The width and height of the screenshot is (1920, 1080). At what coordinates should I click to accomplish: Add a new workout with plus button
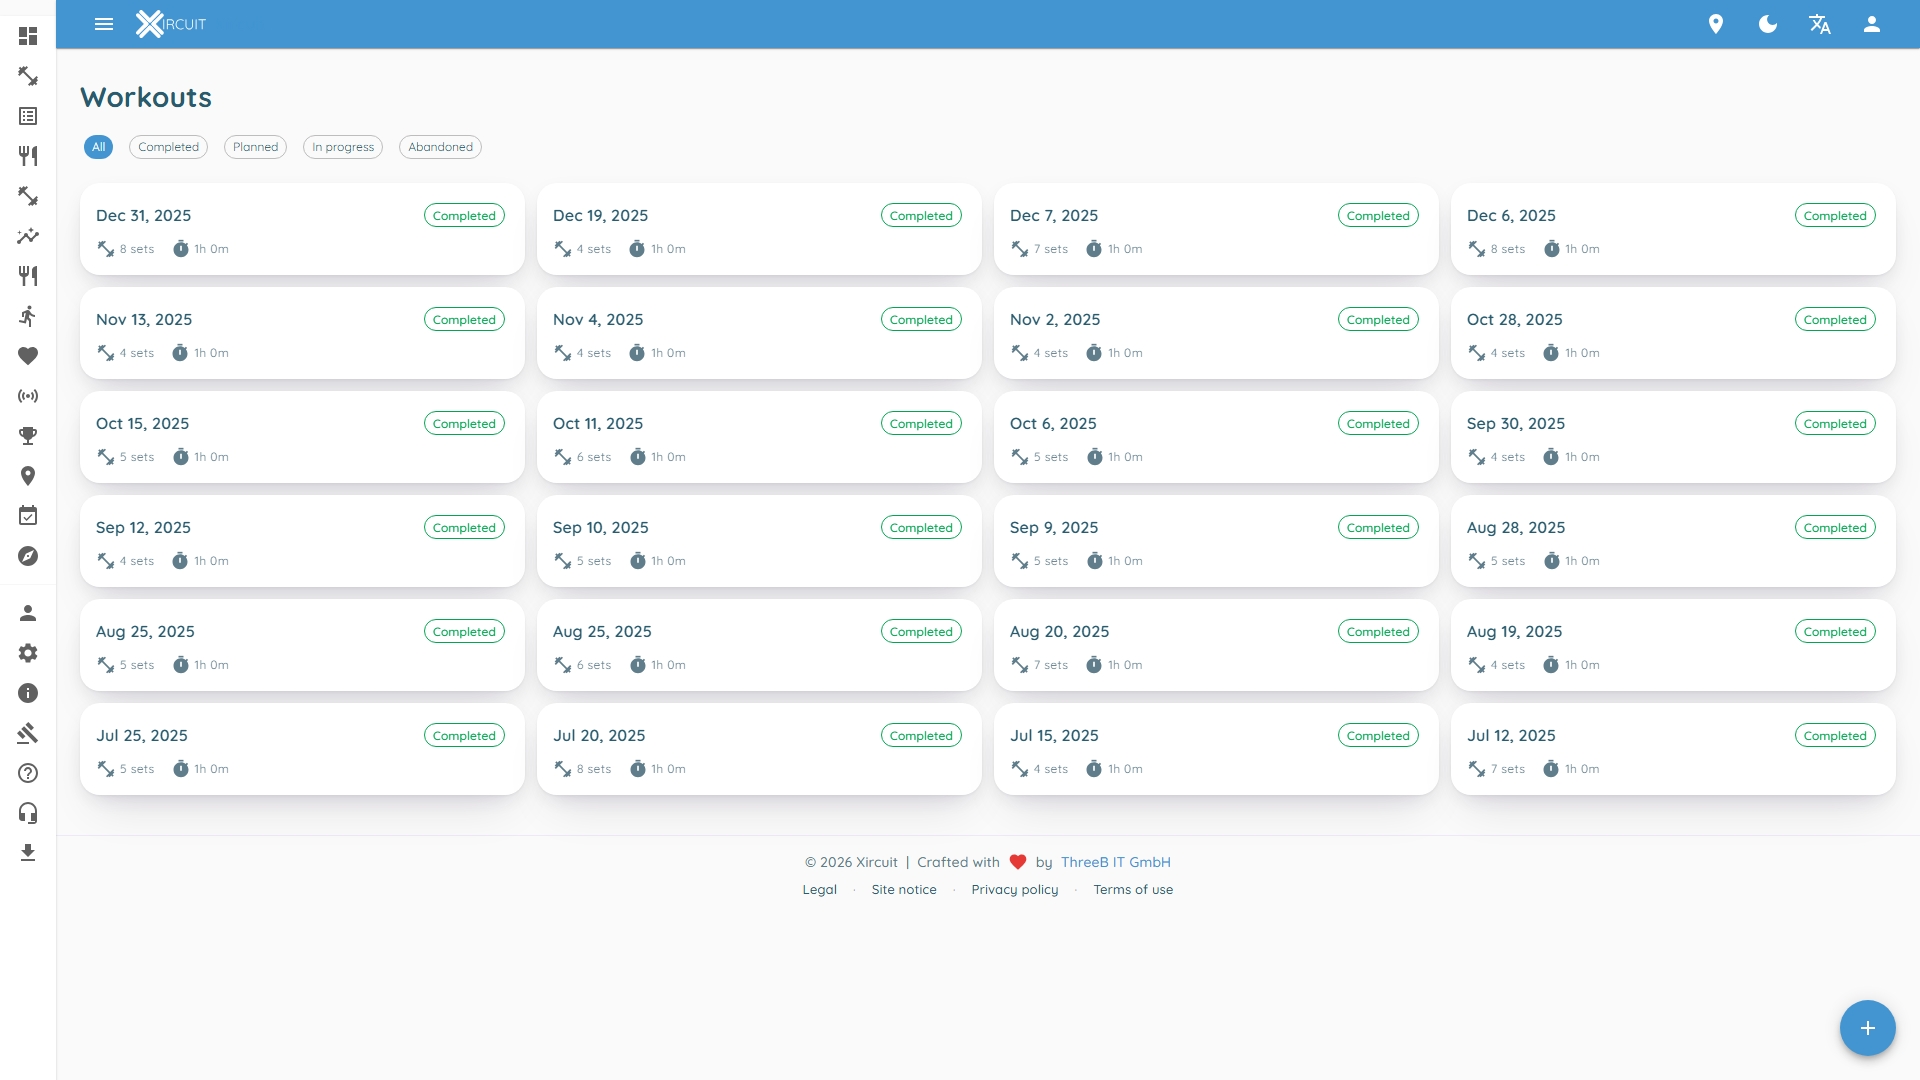pyautogui.click(x=1867, y=1028)
